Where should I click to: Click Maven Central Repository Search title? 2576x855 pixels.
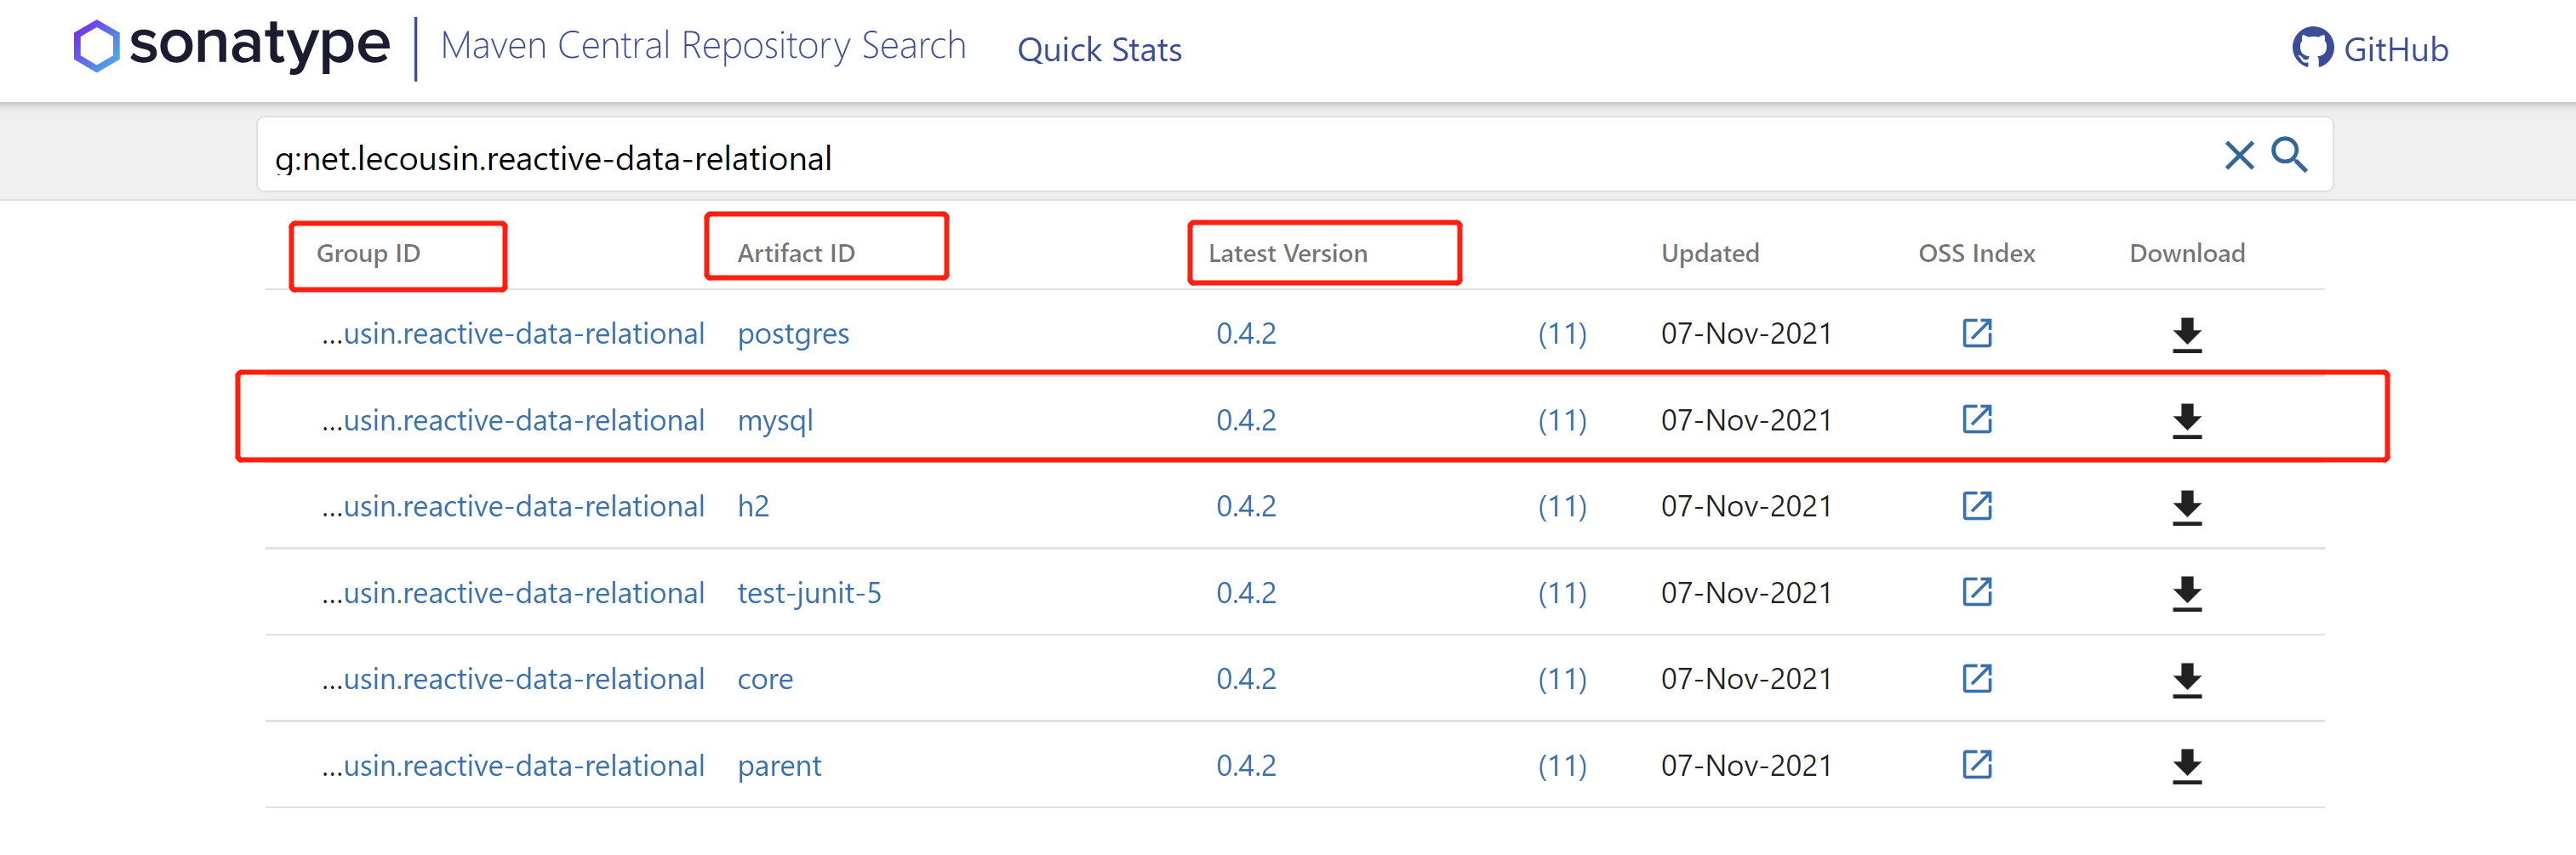point(703,46)
